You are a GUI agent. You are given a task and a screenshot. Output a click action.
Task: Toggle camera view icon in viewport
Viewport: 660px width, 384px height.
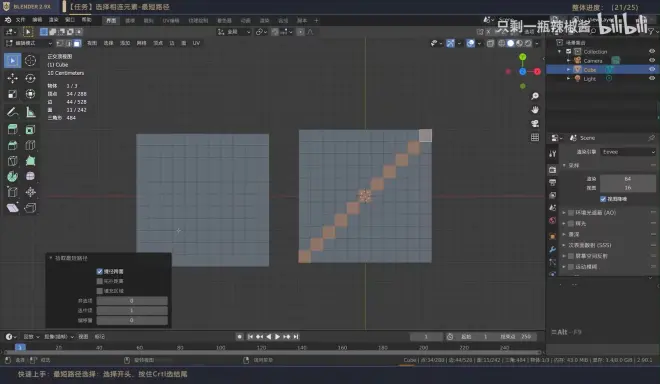tap(535, 123)
